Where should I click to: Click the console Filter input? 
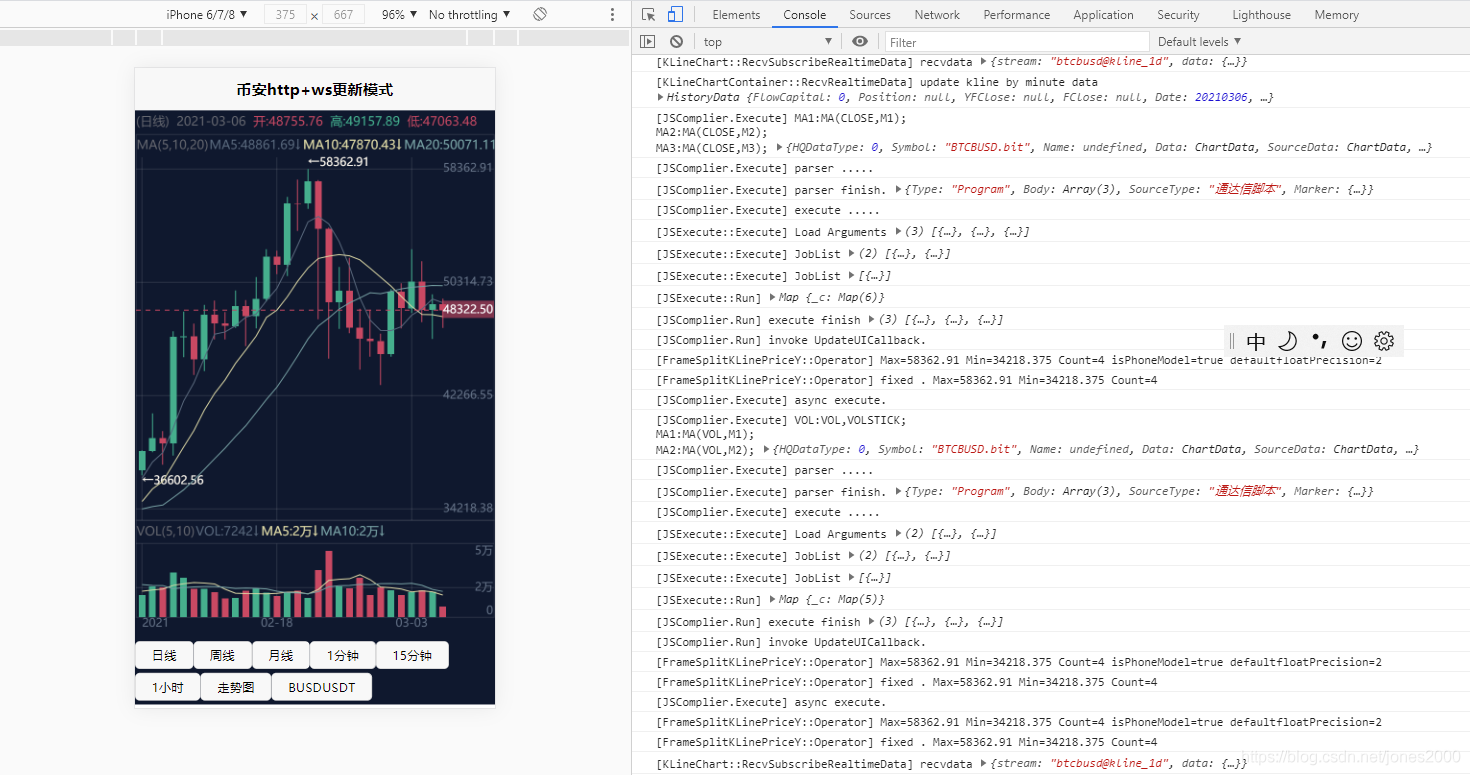pos(1017,41)
